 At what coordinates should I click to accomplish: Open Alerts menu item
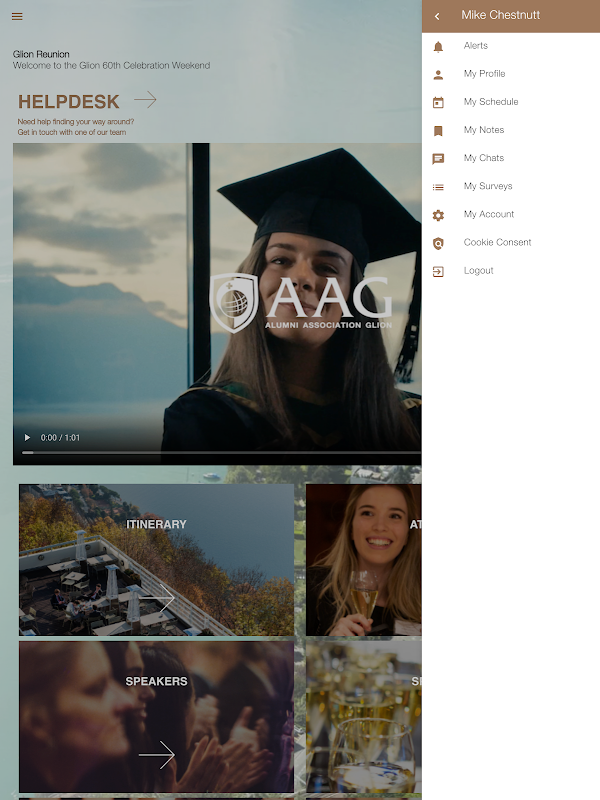(511, 46)
